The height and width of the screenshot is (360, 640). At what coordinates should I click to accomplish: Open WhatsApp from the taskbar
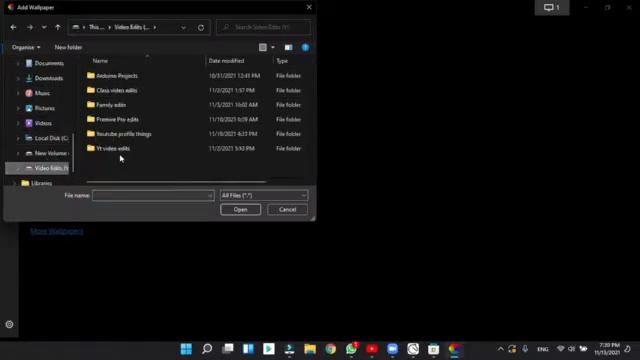351,349
